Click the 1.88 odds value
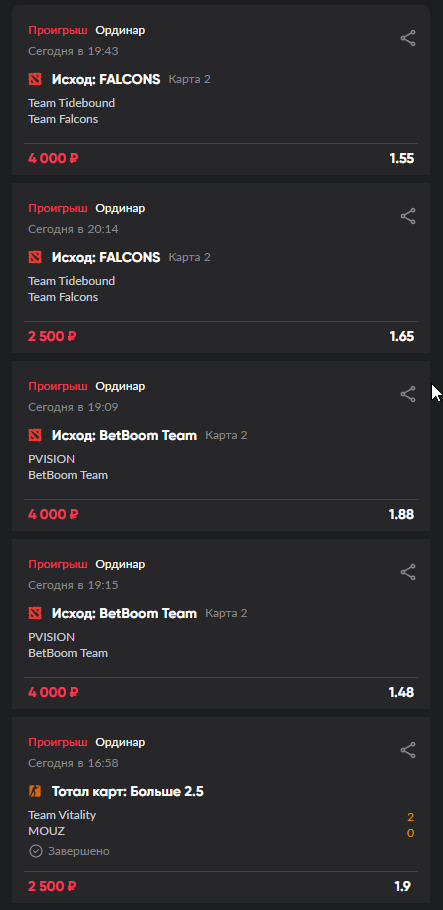 [x=402, y=515]
